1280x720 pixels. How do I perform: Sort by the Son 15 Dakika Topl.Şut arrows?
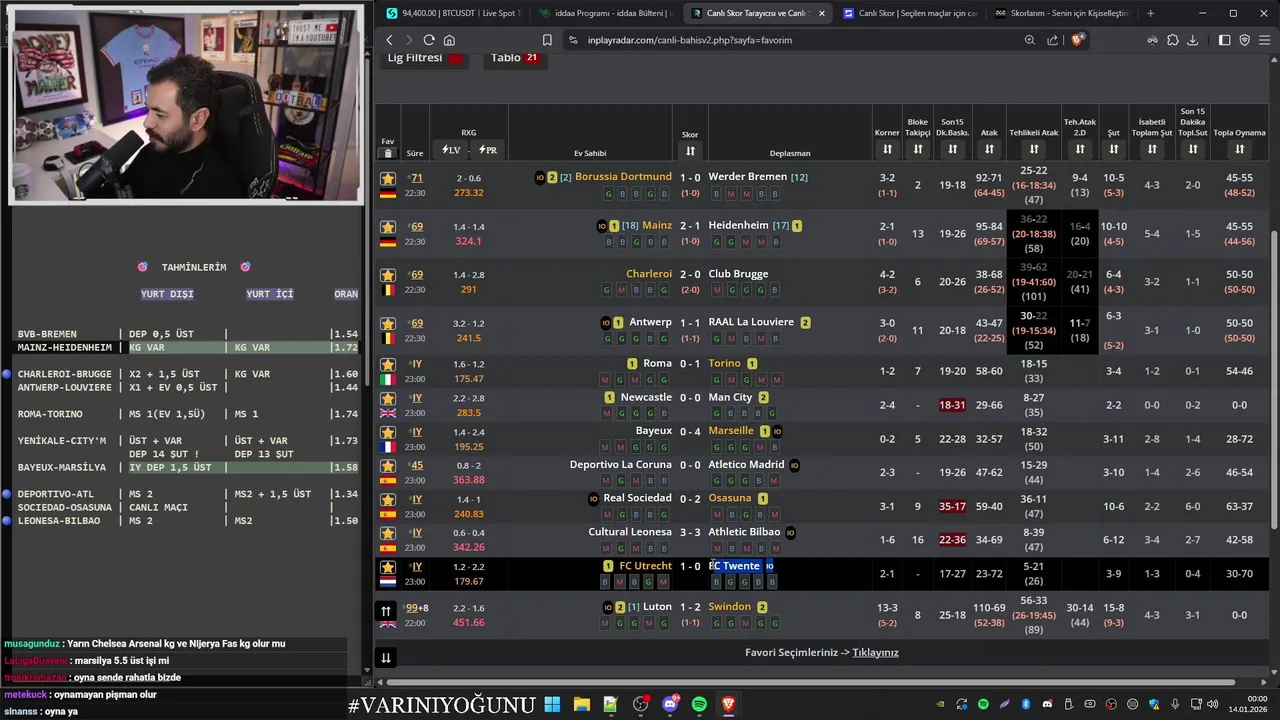click(1192, 150)
